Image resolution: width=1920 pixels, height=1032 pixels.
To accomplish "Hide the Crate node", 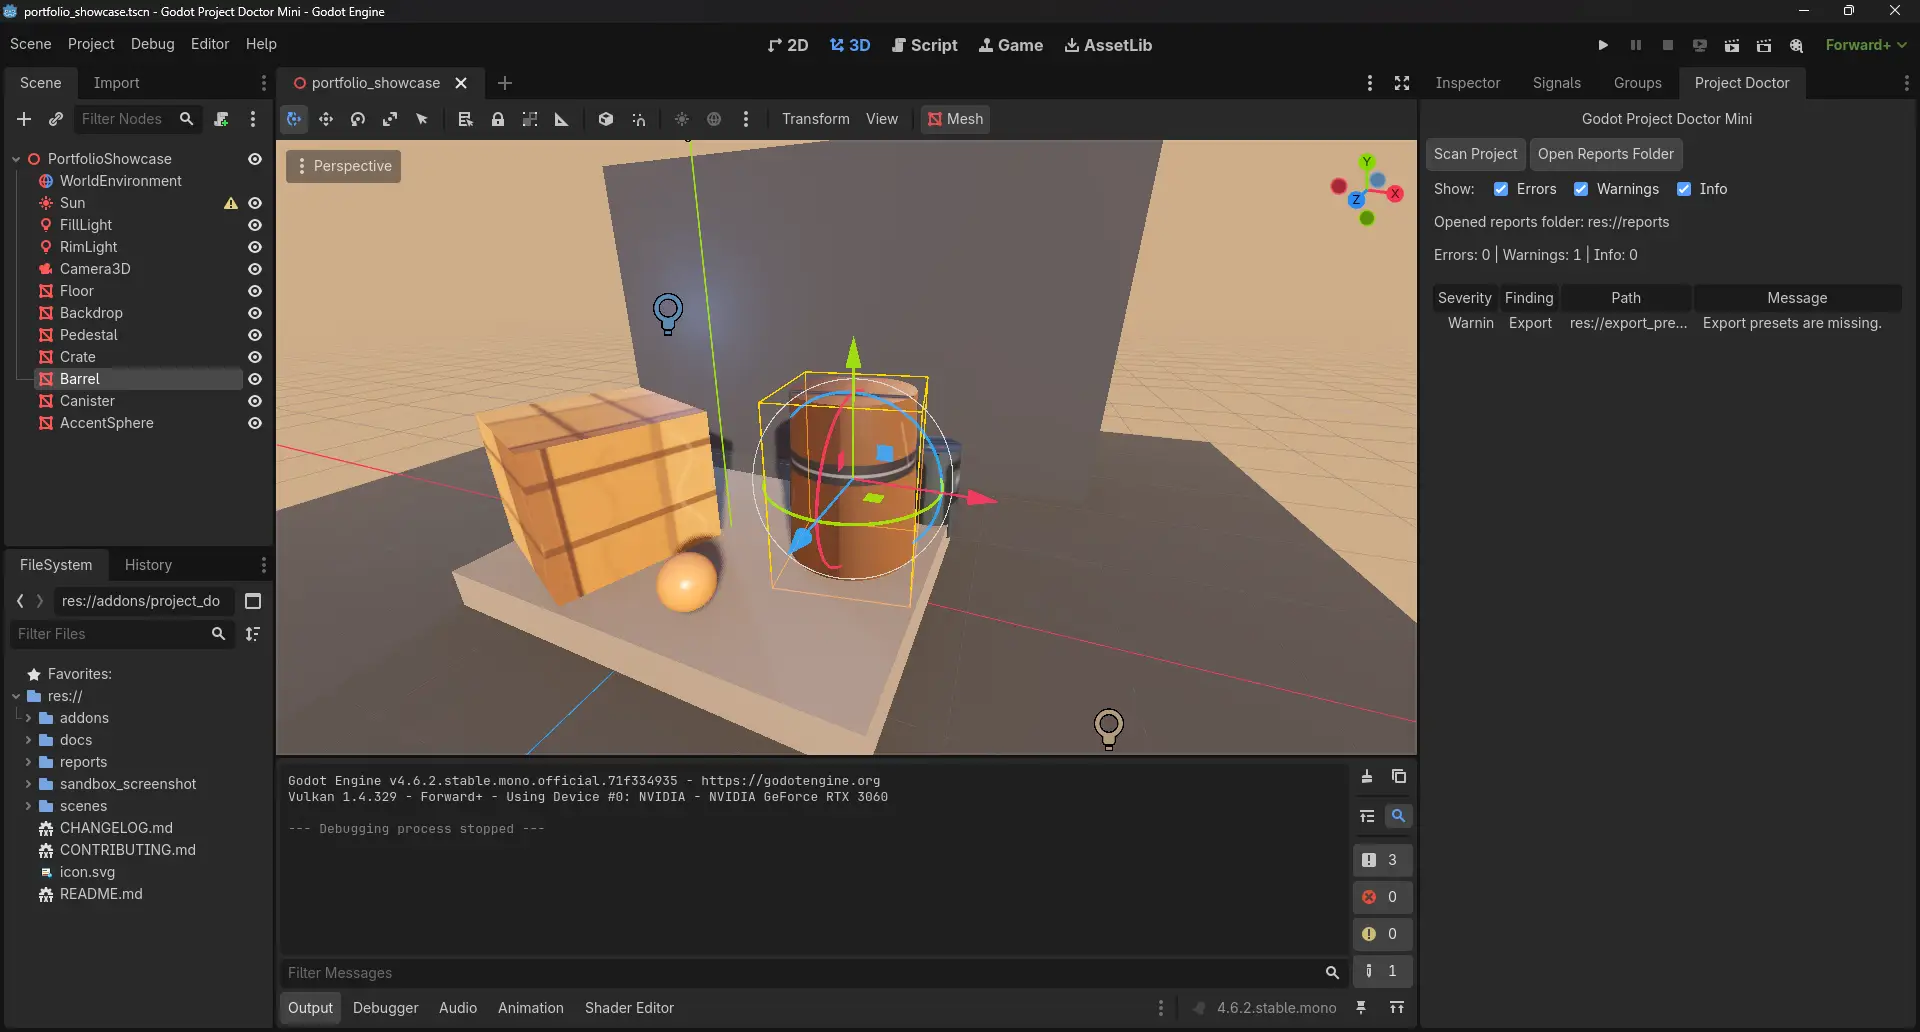I will 255,357.
